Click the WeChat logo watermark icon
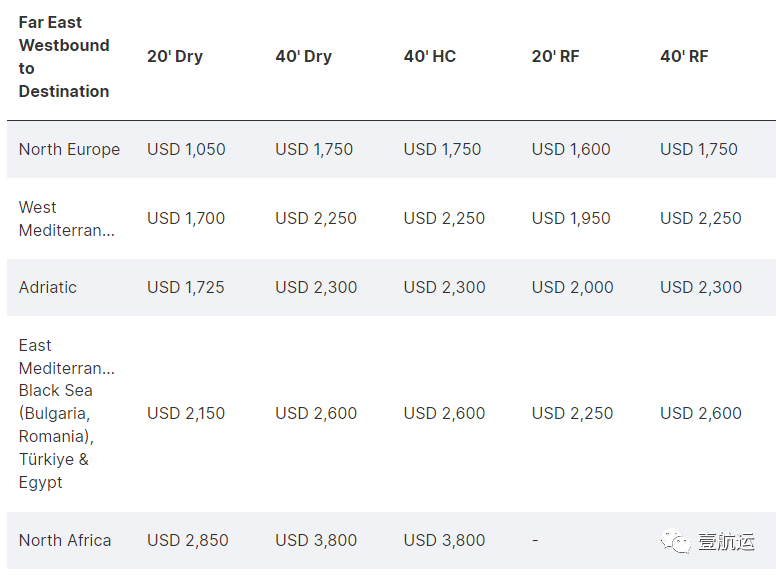Viewport: 780px width, 576px height. pyautogui.click(x=676, y=541)
